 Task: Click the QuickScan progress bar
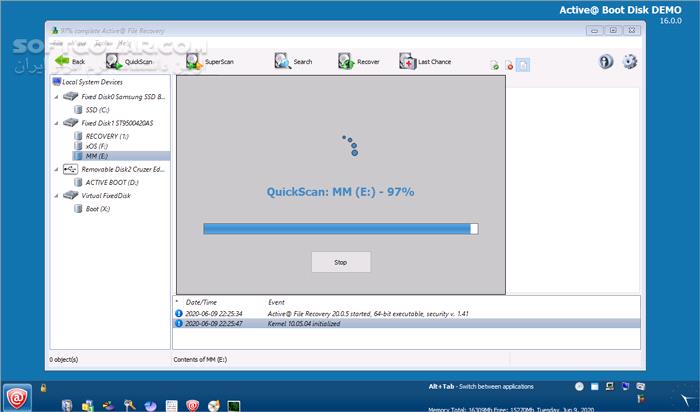(x=341, y=229)
